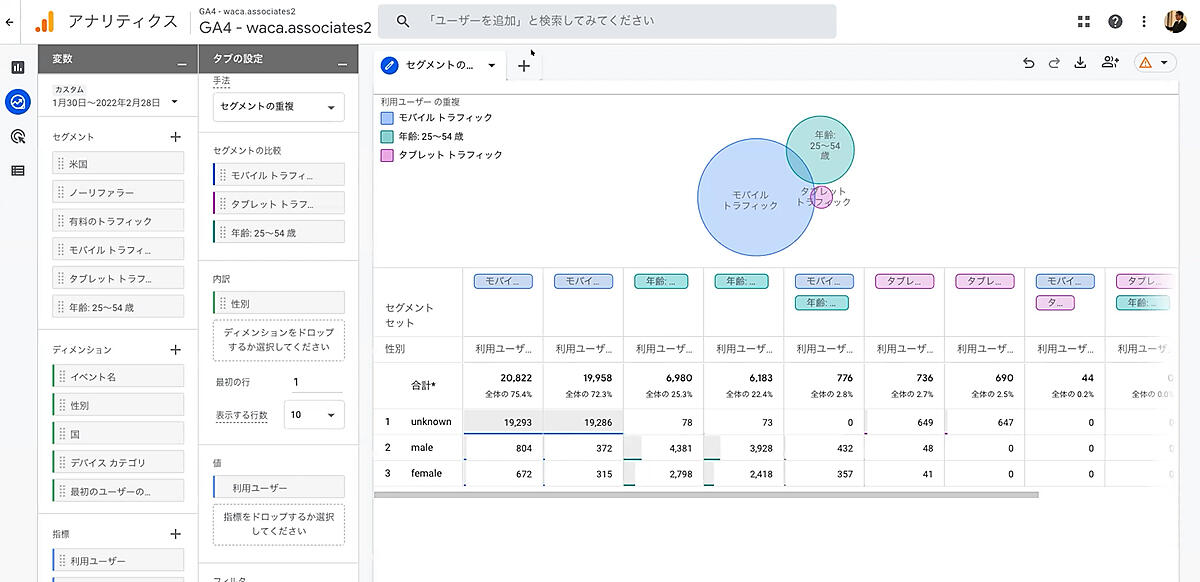The width and height of the screenshot is (1200, 582).
Task: Minimize the Variables panel
Action: (x=181, y=61)
